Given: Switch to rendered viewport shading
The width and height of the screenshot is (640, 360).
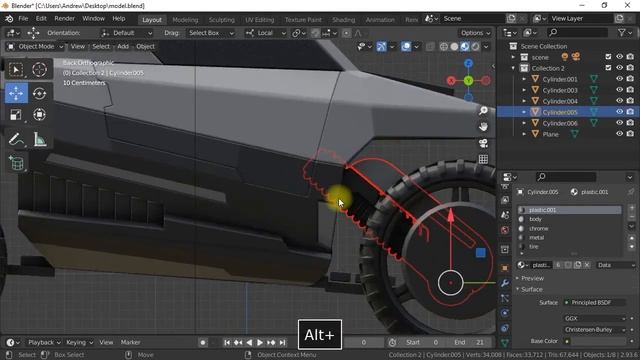Looking at the screenshot, I should tap(476, 47).
